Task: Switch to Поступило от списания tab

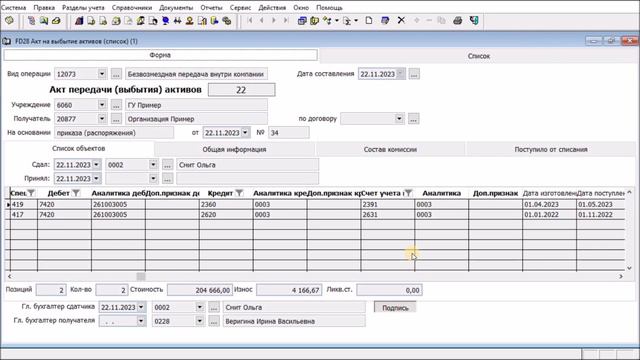Action: coord(551,149)
